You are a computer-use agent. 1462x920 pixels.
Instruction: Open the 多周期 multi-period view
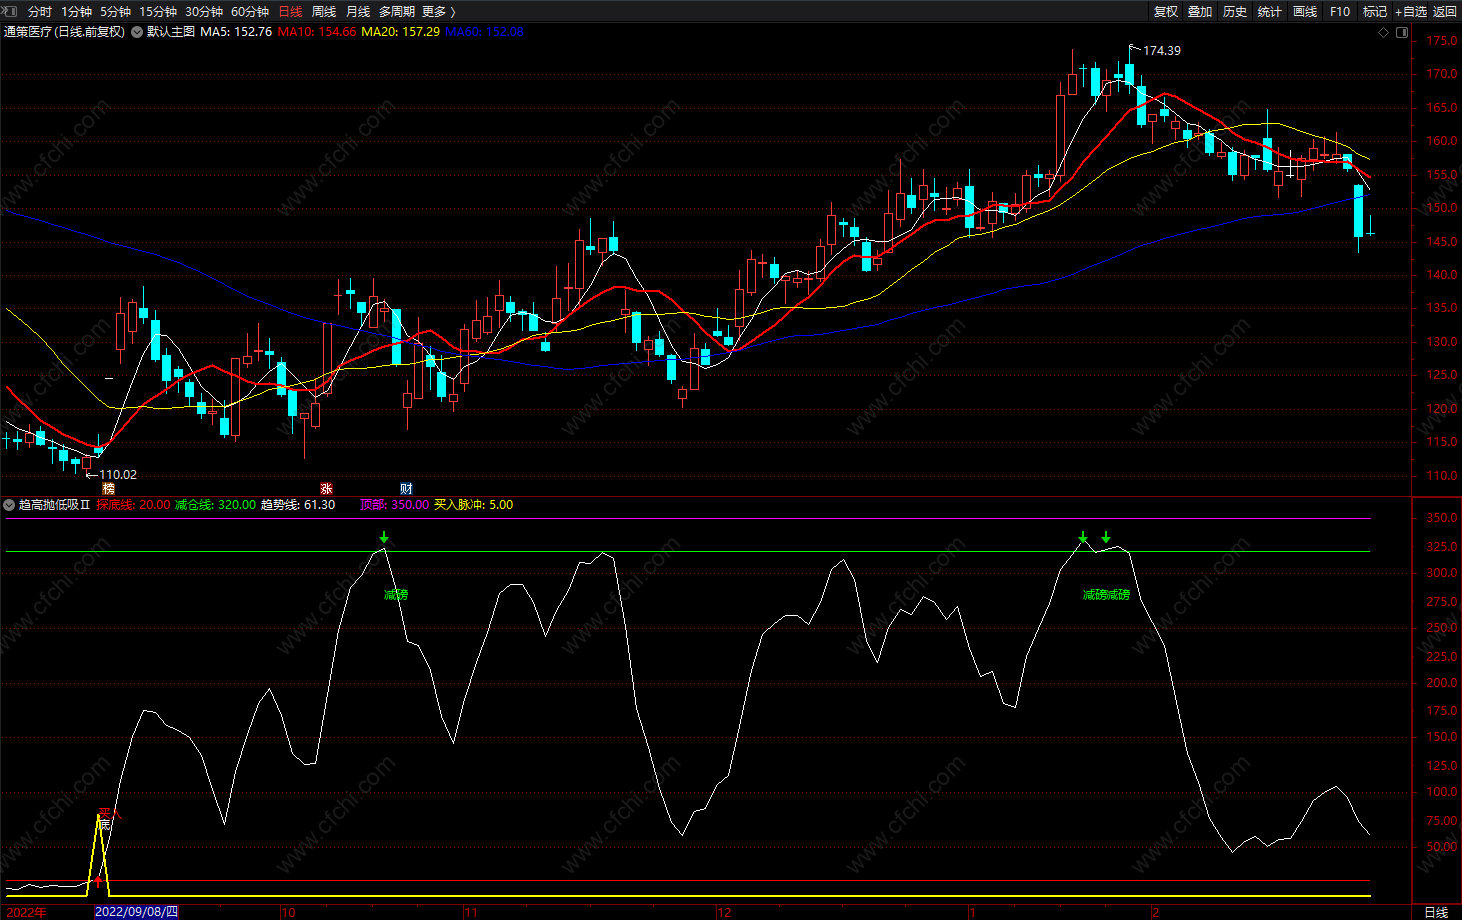click(x=397, y=12)
